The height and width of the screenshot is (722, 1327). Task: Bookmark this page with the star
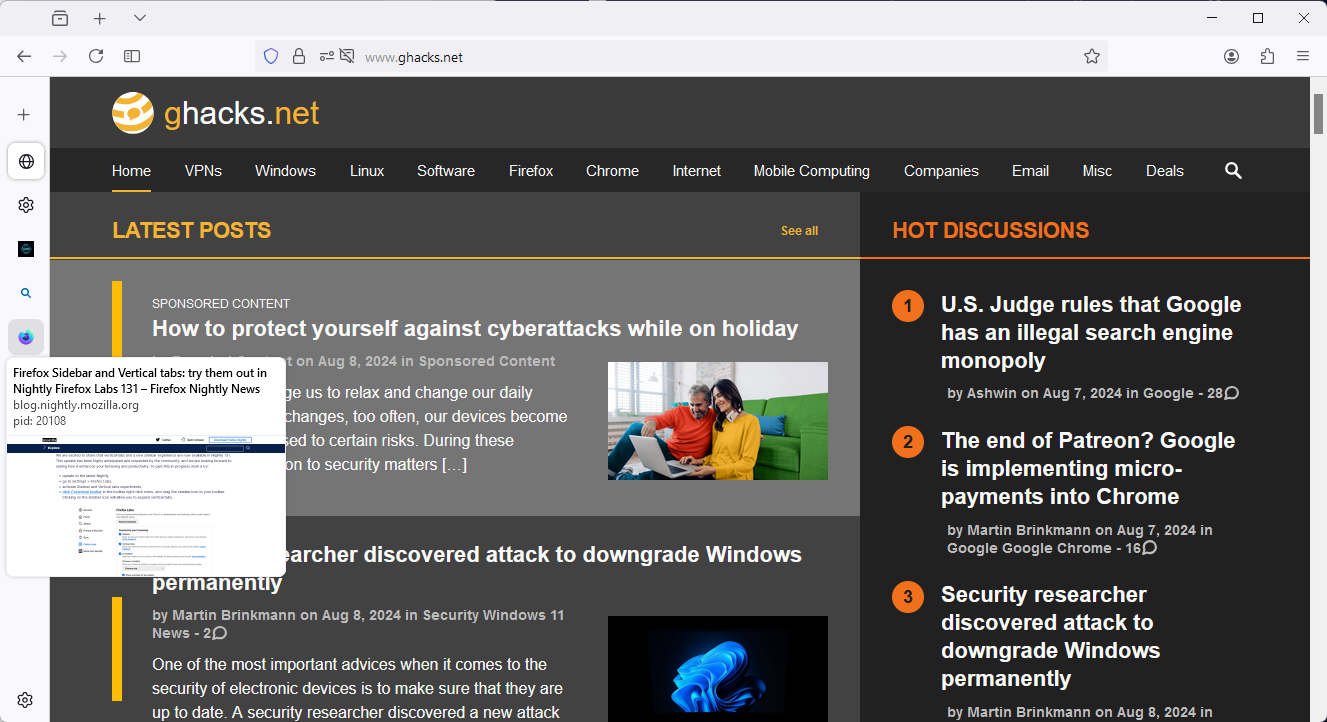[x=1092, y=56]
